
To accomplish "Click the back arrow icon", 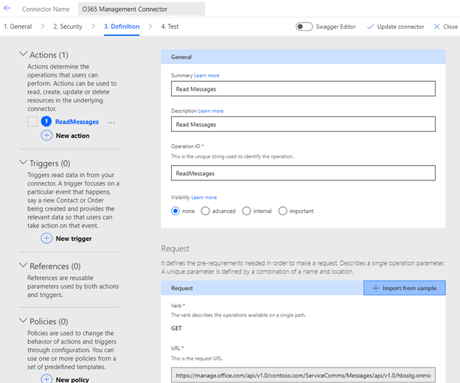I will [7, 9].
